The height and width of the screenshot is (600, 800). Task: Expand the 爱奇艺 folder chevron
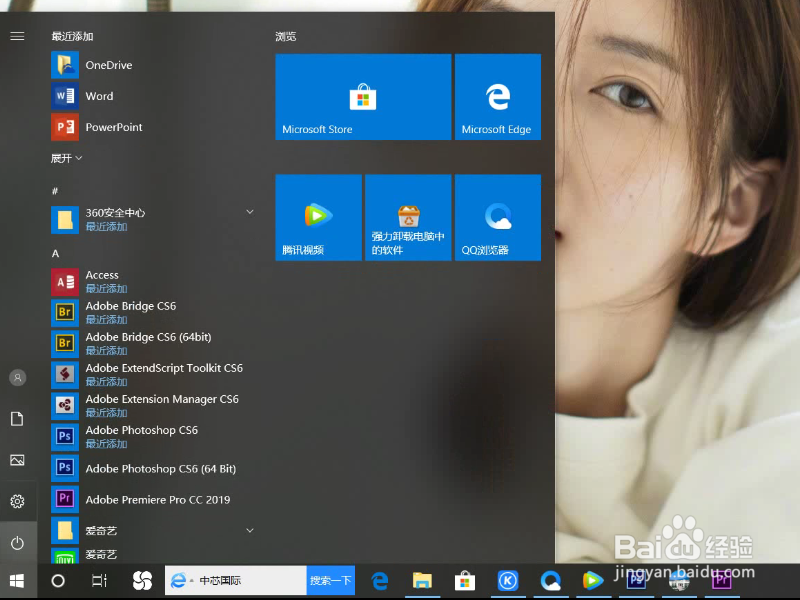click(250, 530)
